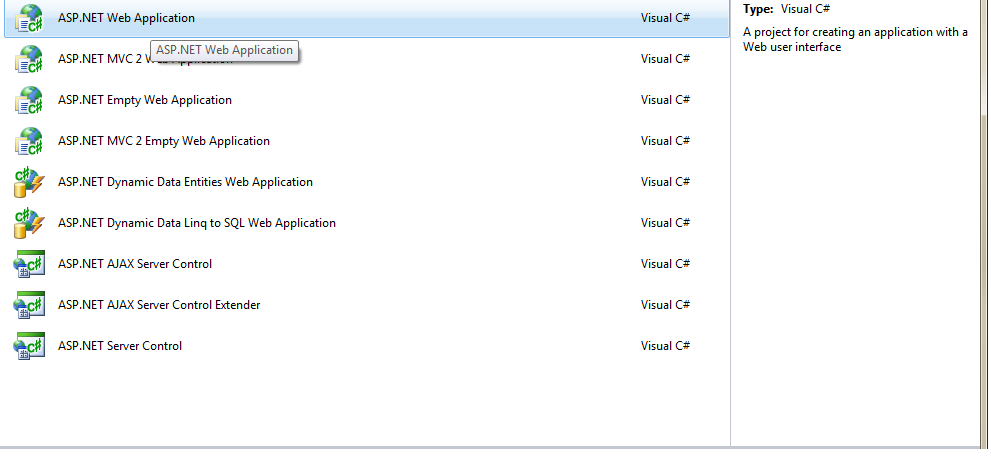Select the ASP.NET AJAX Server Control name
The width and height of the screenshot is (991, 458).
click(135, 264)
